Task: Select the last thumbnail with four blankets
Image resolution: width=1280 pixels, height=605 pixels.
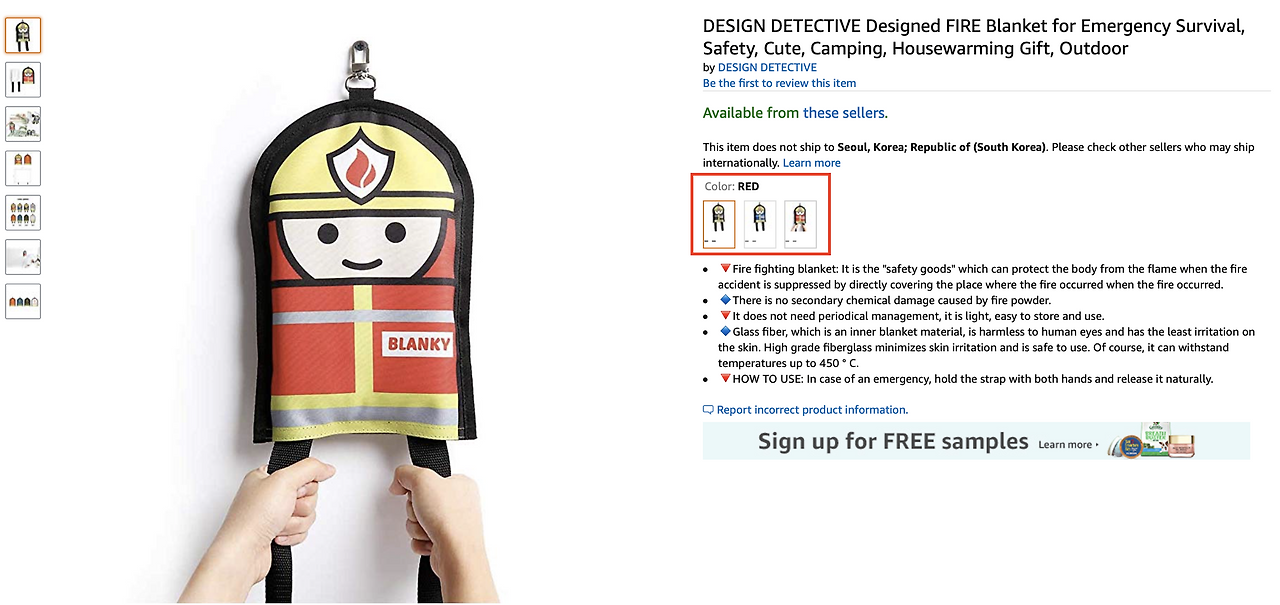Action: pyautogui.click(x=23, y=301)
